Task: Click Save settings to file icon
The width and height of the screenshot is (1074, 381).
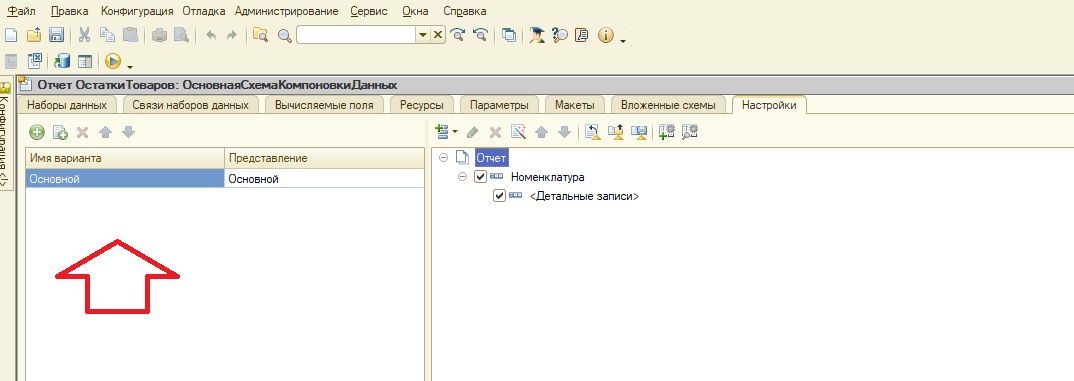Action: click(x=639, y=132)
